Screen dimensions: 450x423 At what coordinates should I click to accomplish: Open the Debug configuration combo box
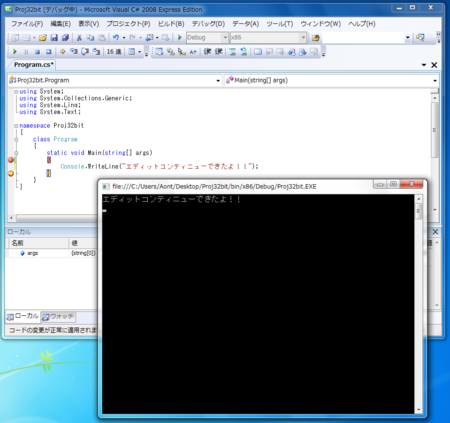click(x=207, y=38)
